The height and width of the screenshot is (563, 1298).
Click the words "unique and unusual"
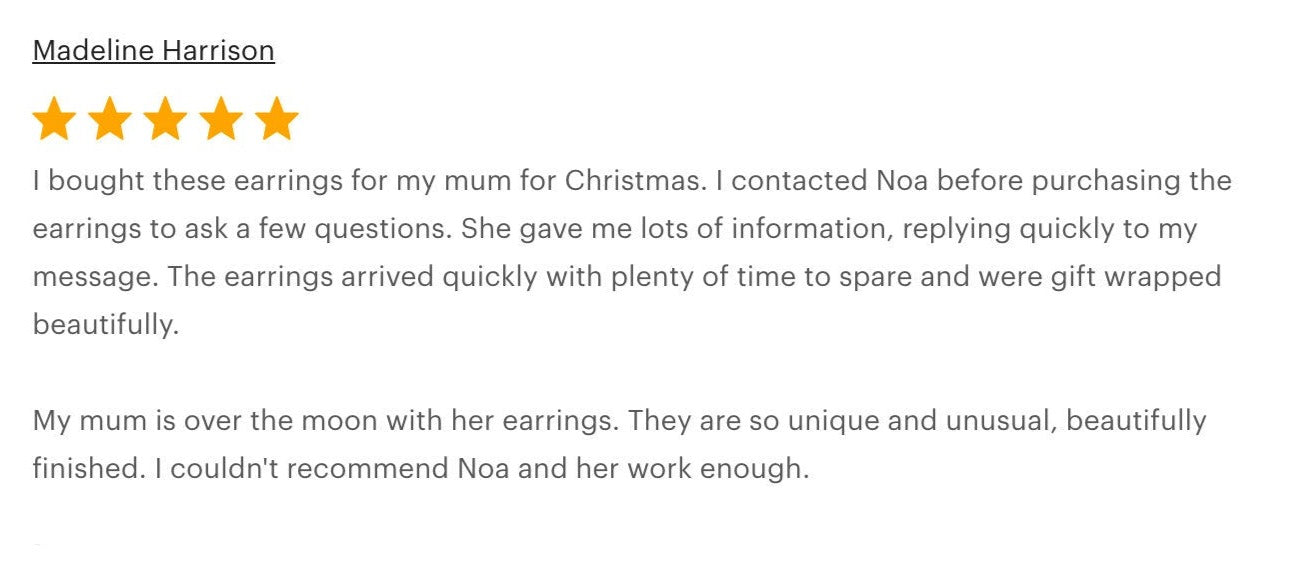920,420
